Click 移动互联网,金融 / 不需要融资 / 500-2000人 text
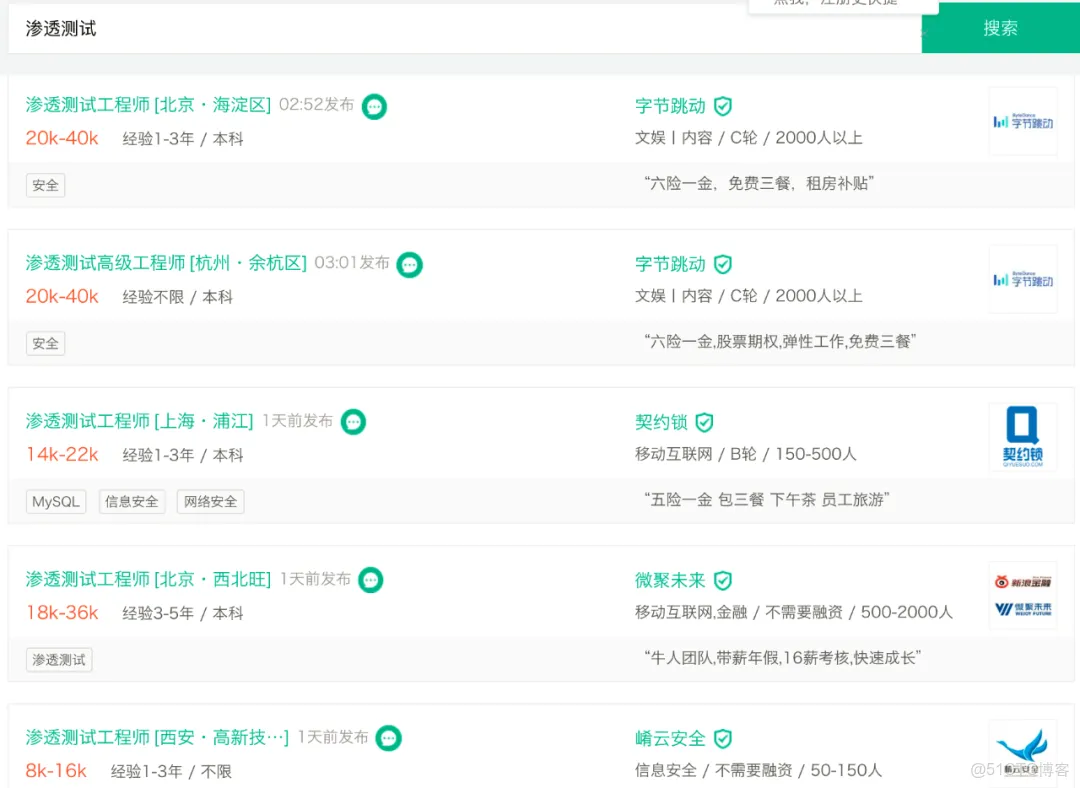This screenshot has width=1080, height=788. point(794,612)
